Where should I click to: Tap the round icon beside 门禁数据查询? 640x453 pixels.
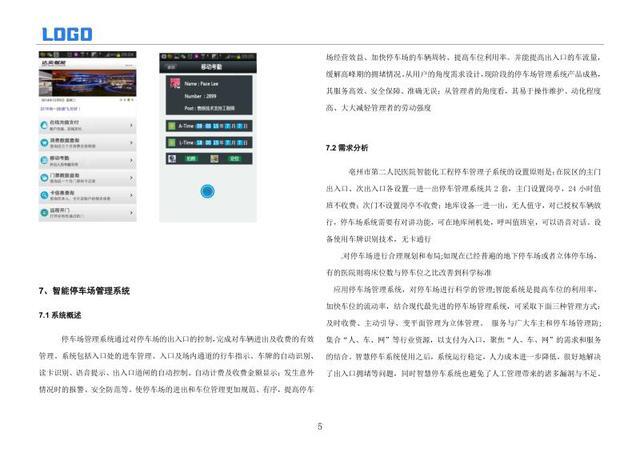[x=44, y=178]
